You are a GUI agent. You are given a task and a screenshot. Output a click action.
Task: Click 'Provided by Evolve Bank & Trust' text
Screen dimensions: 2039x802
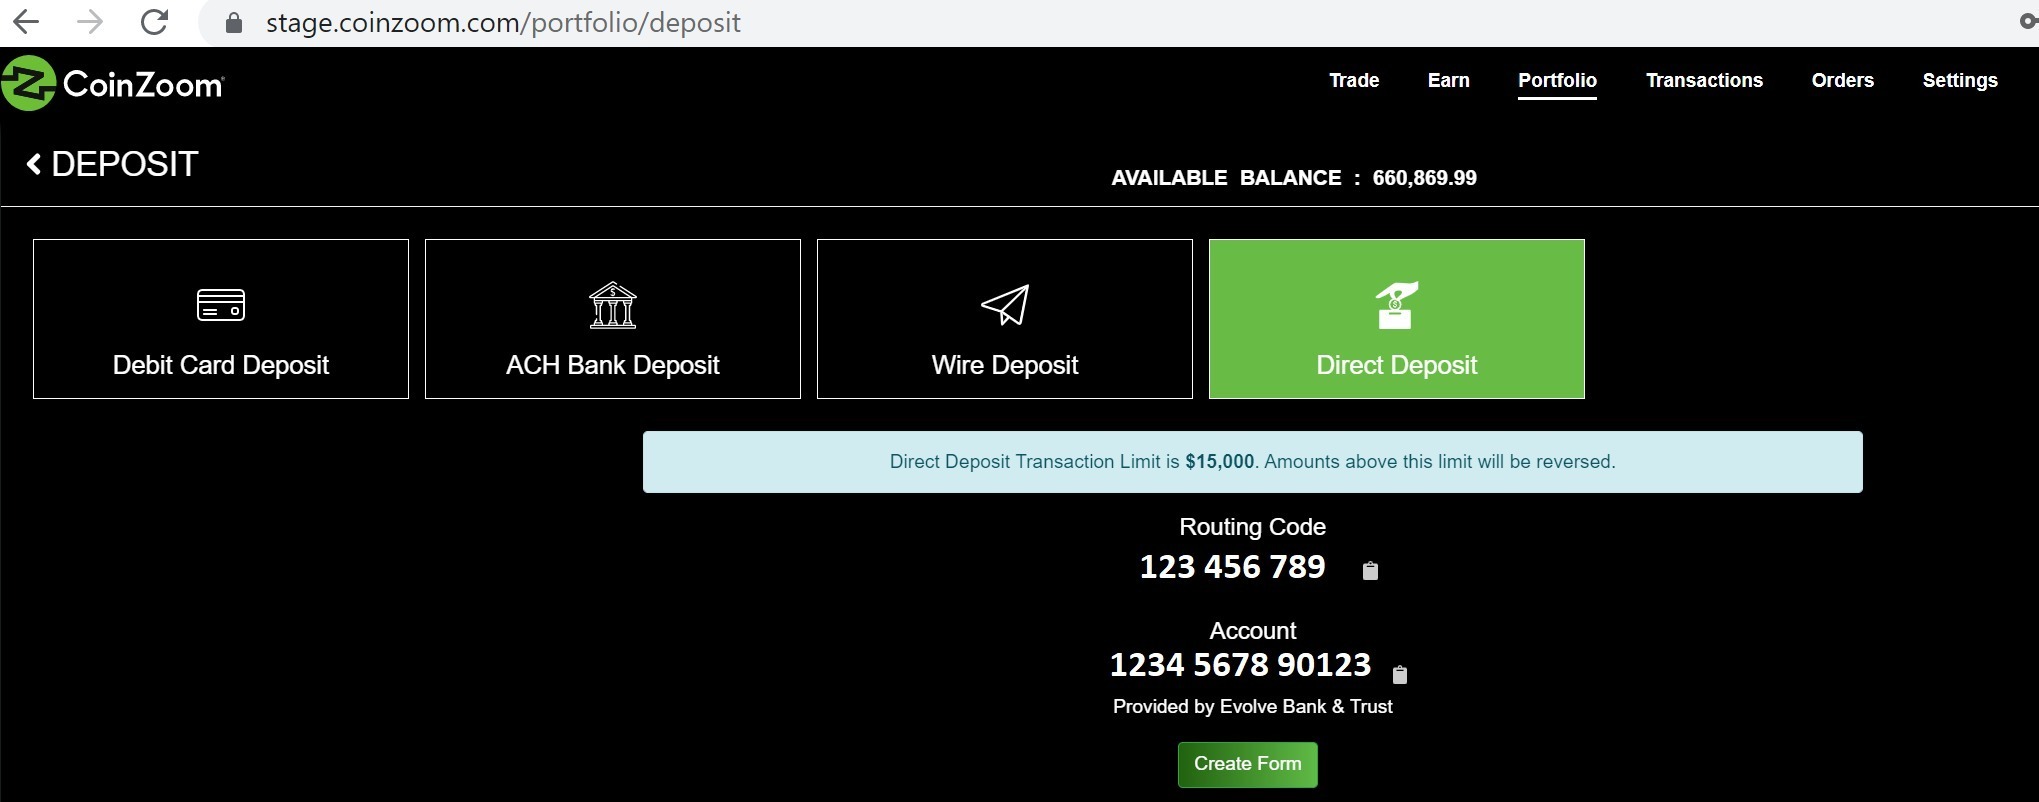tap(1252, 707)
